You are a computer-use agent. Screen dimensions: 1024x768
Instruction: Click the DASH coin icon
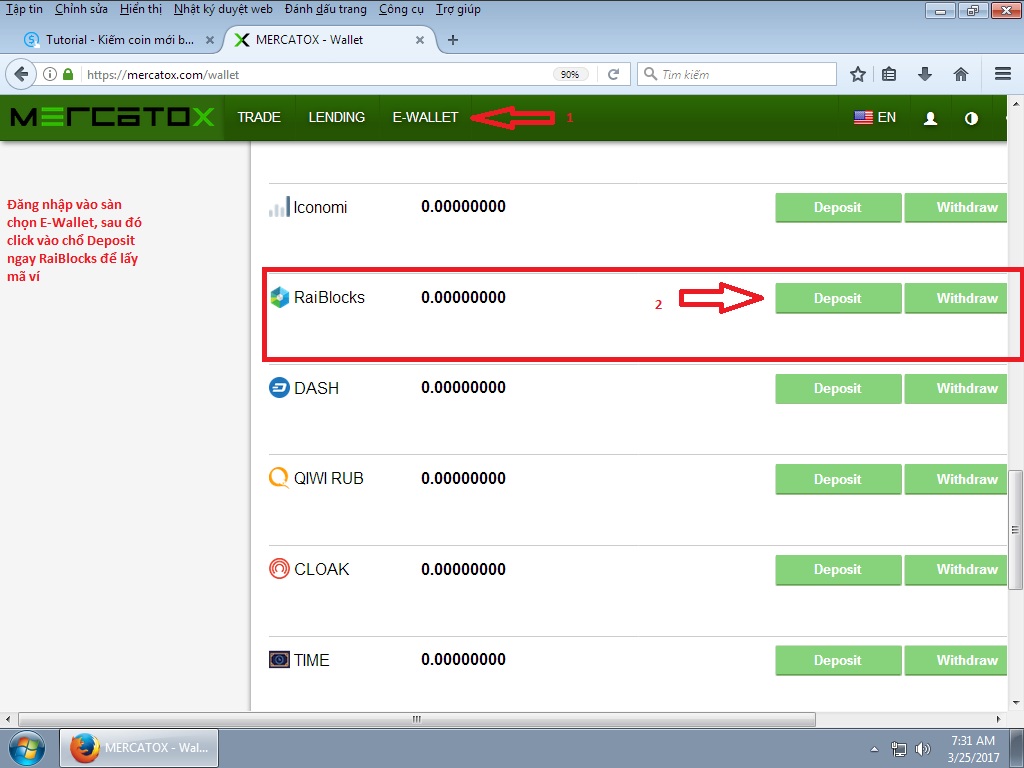[280, 388]
